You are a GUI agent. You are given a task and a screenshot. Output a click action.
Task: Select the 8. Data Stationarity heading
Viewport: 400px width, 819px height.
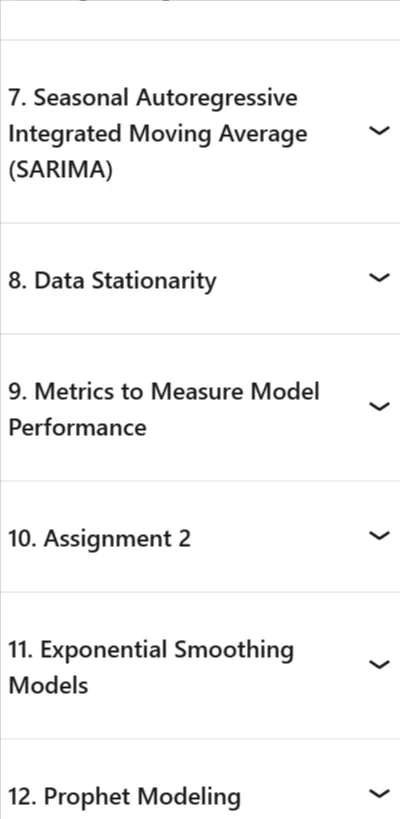[112, 280]
